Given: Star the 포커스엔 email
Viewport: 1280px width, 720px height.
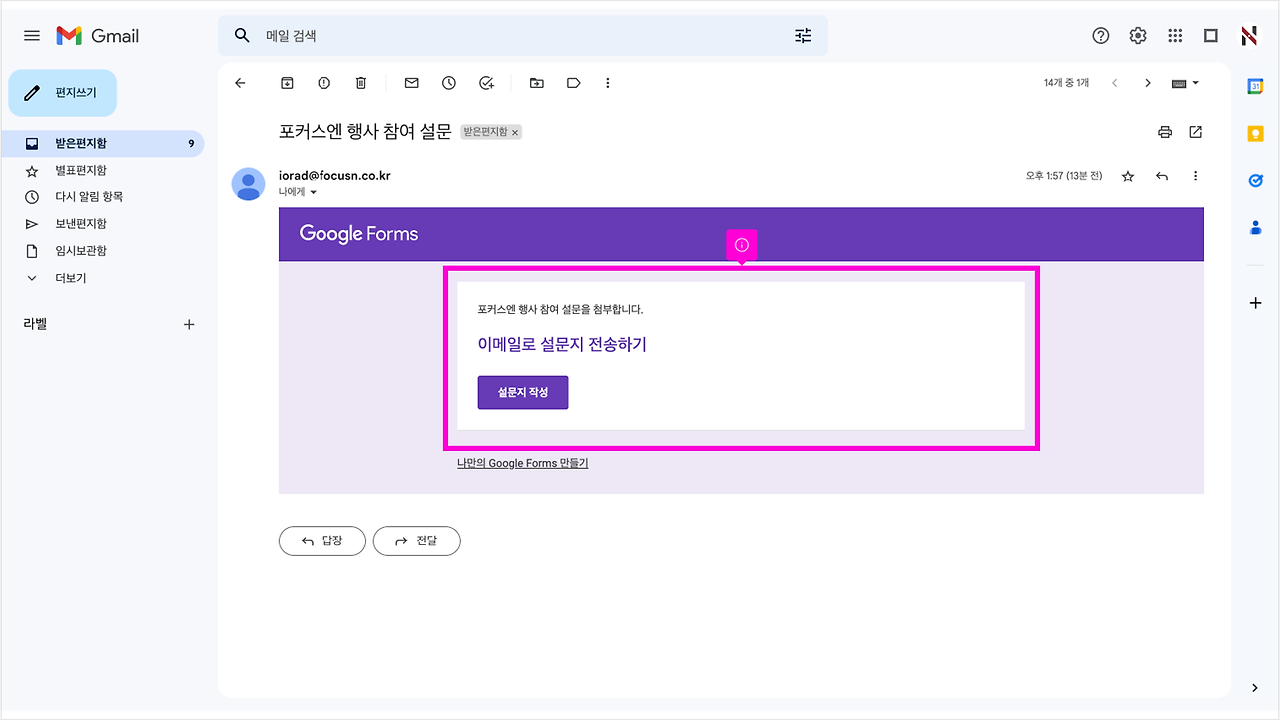Looking at the screenshot, I should pyautogui.click(x=1128, y=176).
